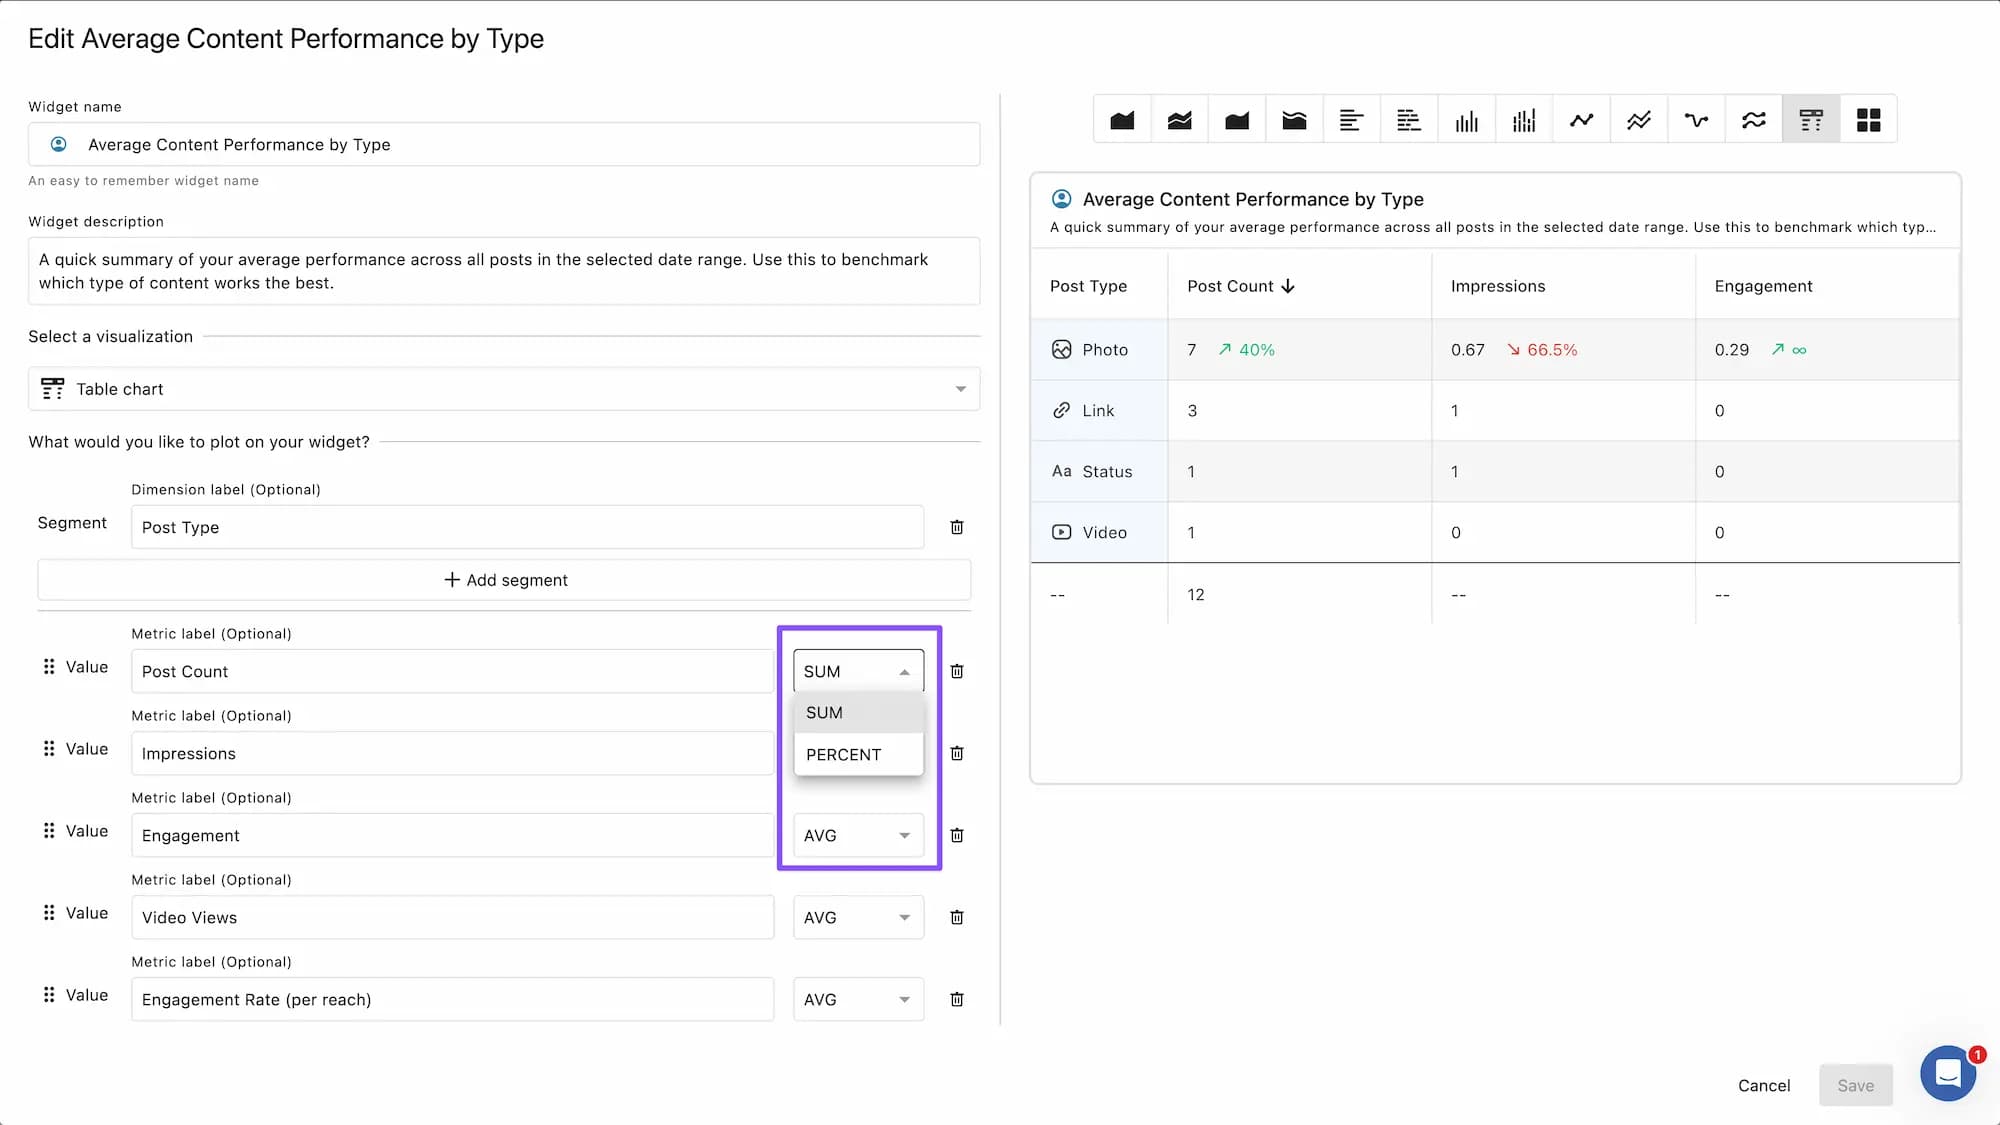Choose the vertical column chart icon
The image size is (2000, 1125).
[1466, 120]
